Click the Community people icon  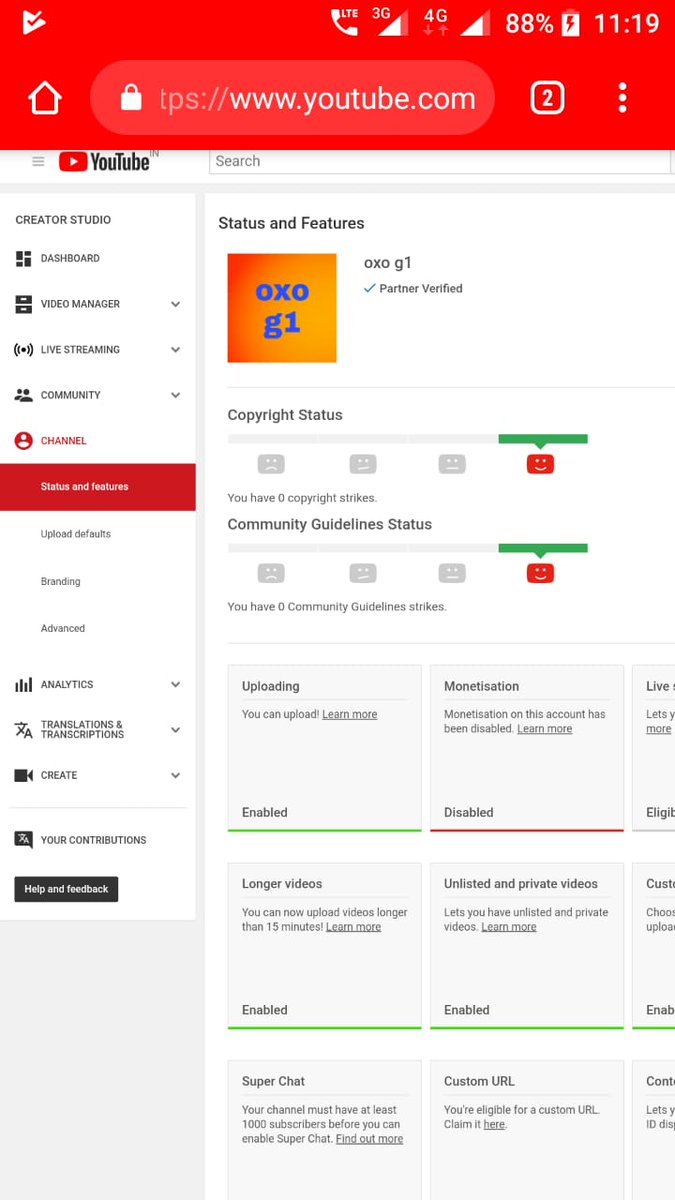pos(23,395)
